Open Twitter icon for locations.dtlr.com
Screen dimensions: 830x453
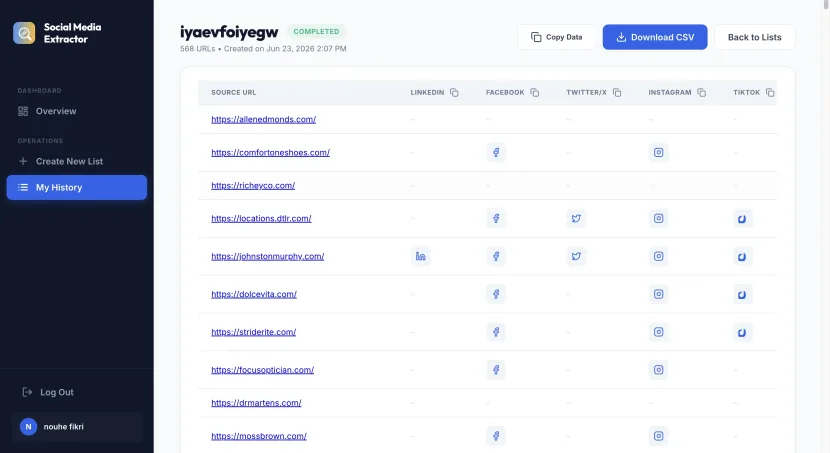(x=576, y=218)
